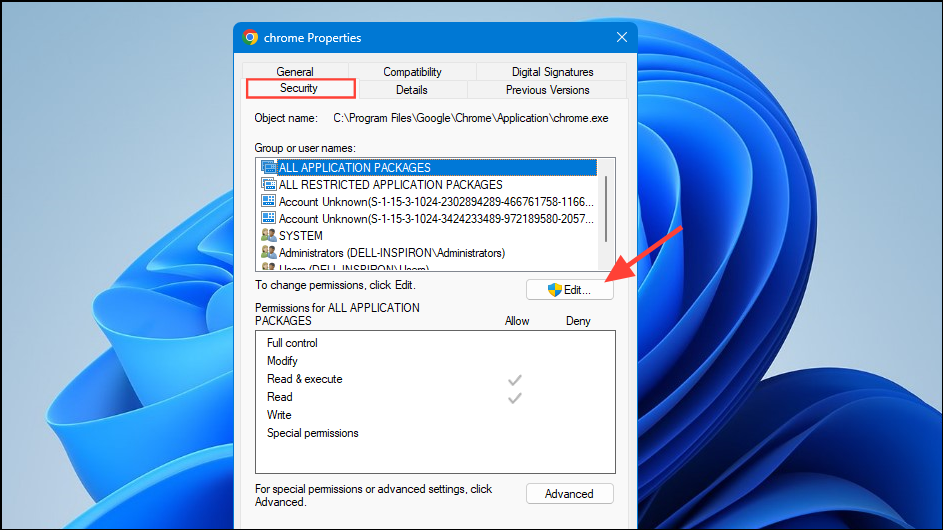Click the Allow checkmark for Read & execute
This screenshot has width=943, height=530.
click(515, 380)
